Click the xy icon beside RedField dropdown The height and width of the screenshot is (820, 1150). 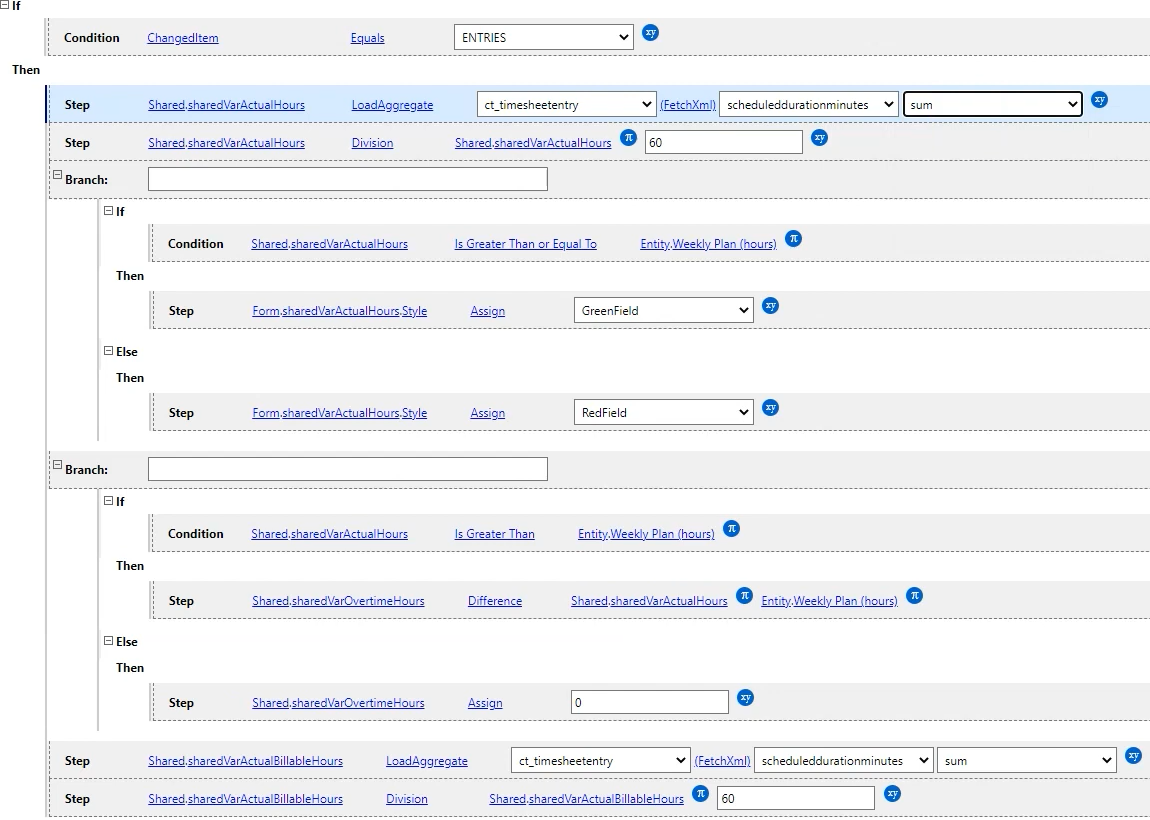770,408
